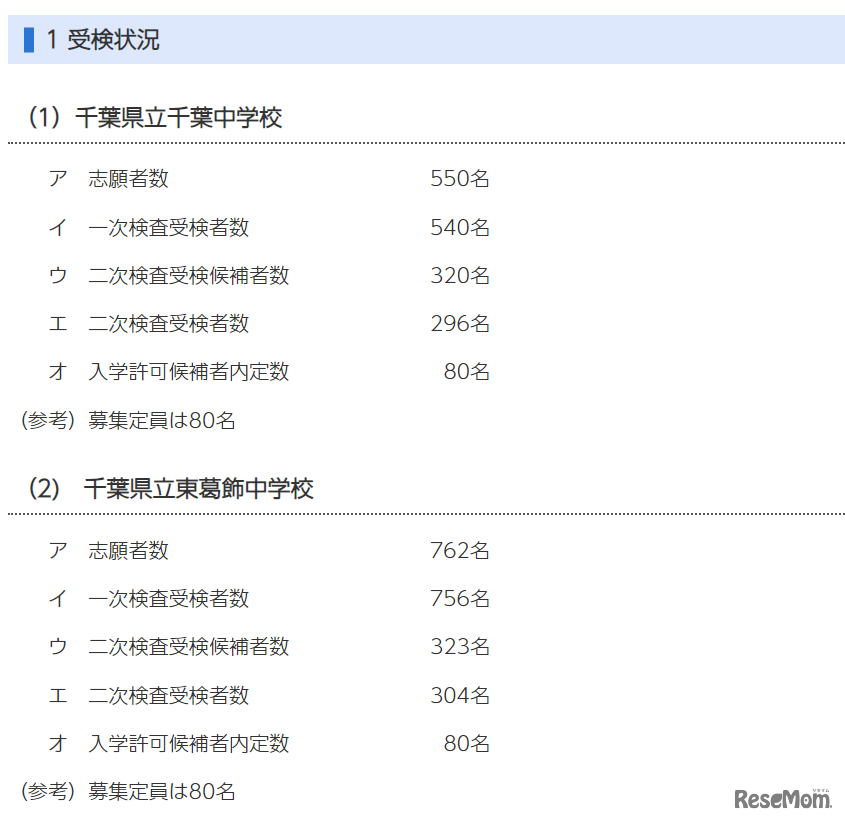The height and width of the screenshot is (822, 845).
Task: Click the 540名 first exam value
Action: click(460, 228)
